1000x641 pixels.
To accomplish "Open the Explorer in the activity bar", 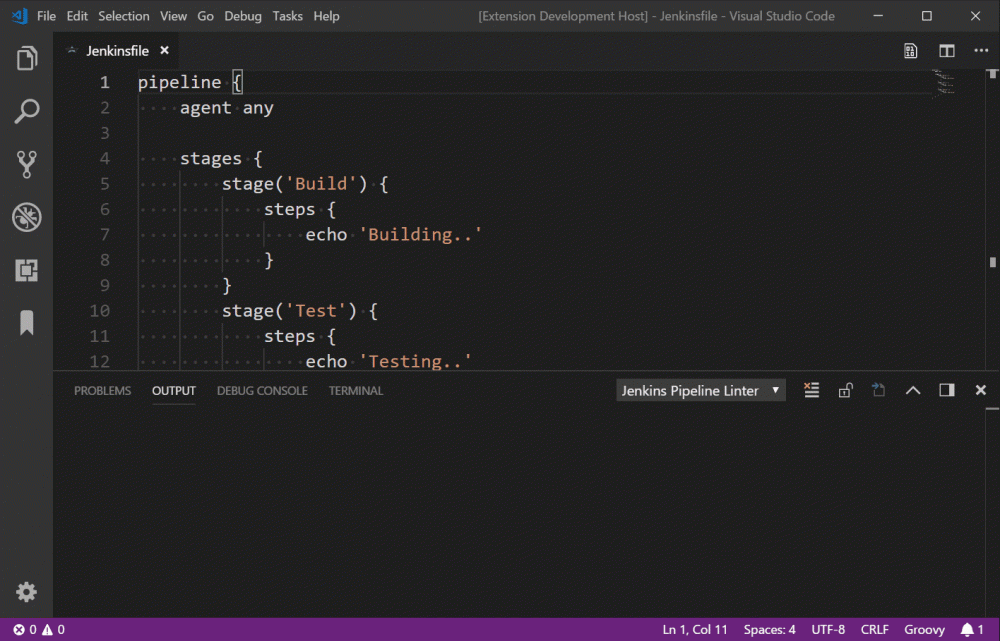I will (x=26, y=57).
